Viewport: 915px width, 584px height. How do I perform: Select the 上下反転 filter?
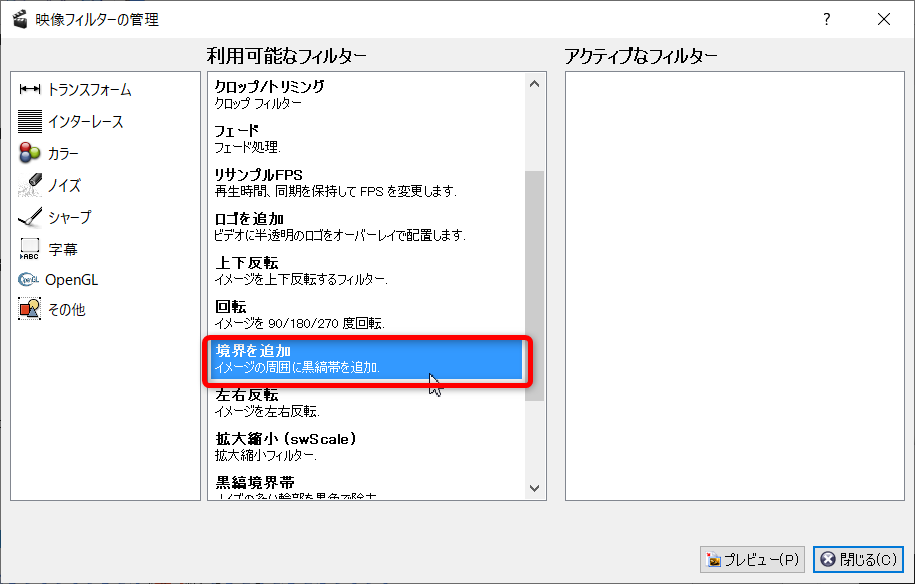(365, 270)
